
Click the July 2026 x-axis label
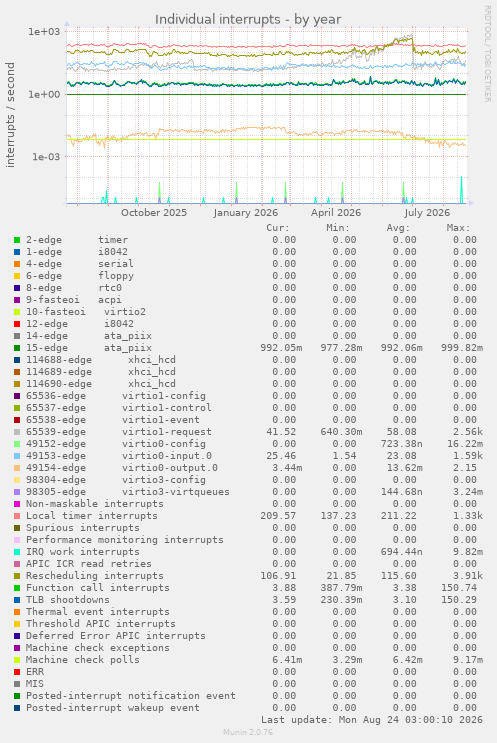click(427, 213)
